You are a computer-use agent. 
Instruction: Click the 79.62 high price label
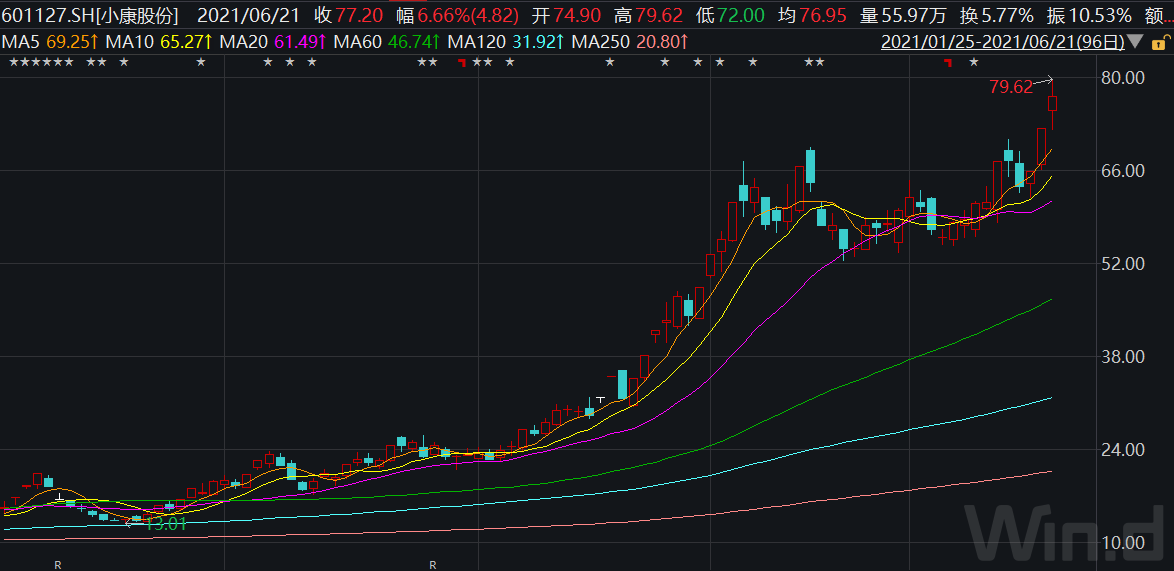click(1010, 87)
